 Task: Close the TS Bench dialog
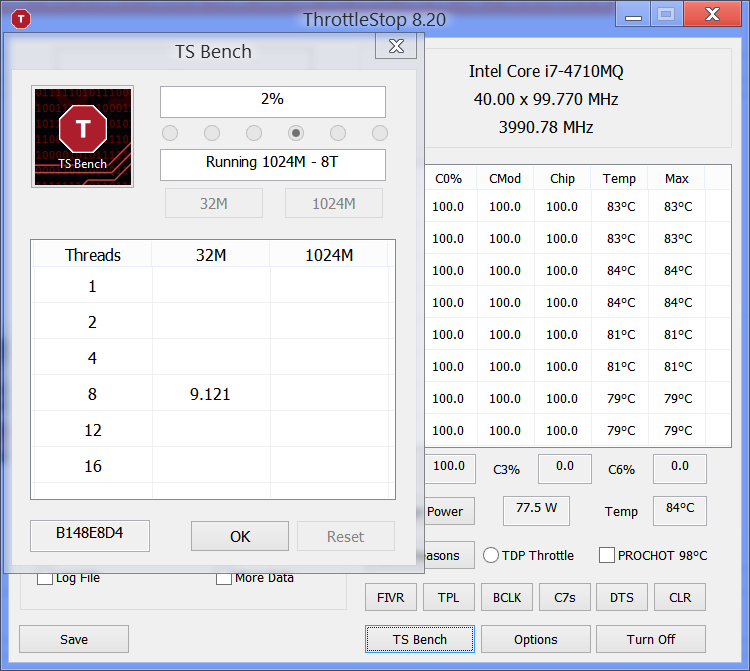[396, 46]
